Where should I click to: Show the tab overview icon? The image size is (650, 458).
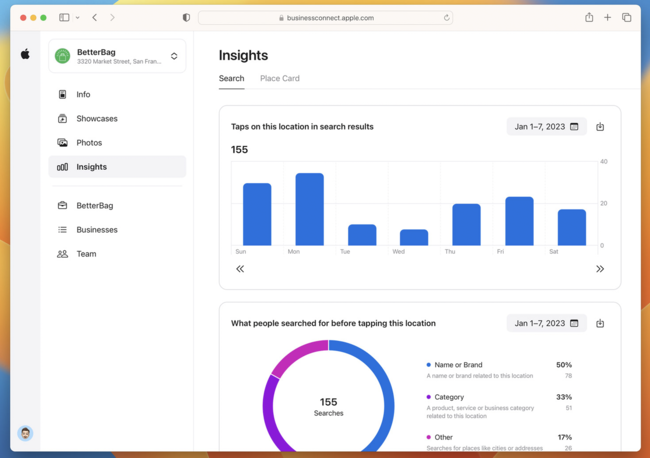(626, 17)
